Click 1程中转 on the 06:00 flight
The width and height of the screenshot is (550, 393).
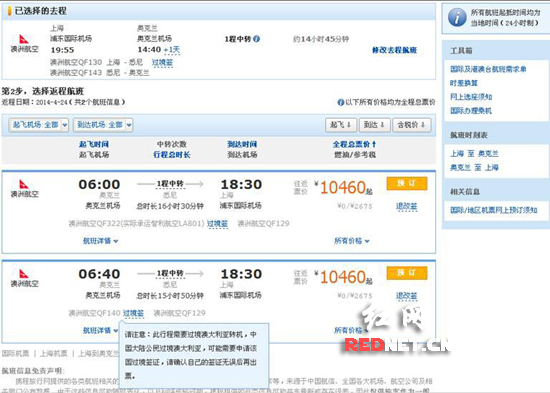[x=170, y=184]
